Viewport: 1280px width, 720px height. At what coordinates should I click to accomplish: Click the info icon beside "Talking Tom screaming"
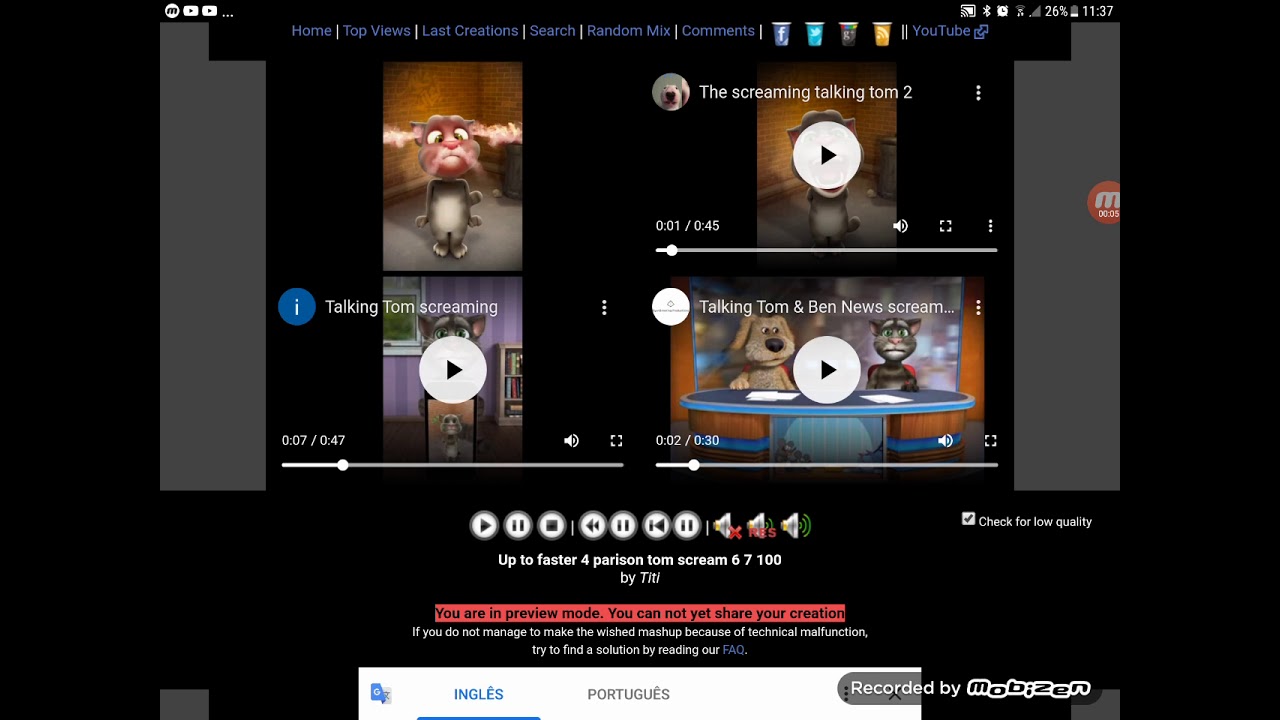click(x=296, y=307)
